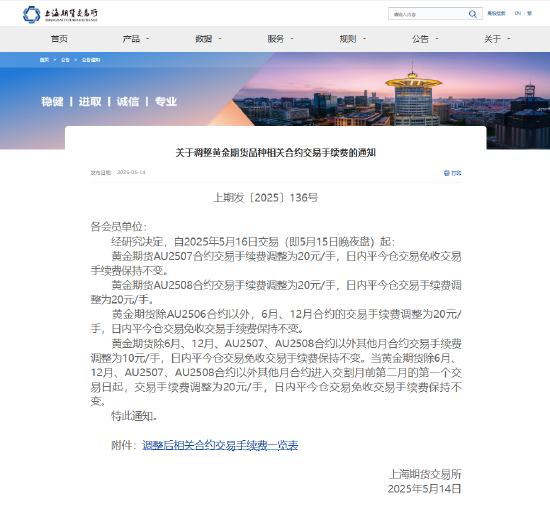Click the closing date 2025年5月14日
The width and height of the screenshot is (550, 507).
tap(424, 489)
